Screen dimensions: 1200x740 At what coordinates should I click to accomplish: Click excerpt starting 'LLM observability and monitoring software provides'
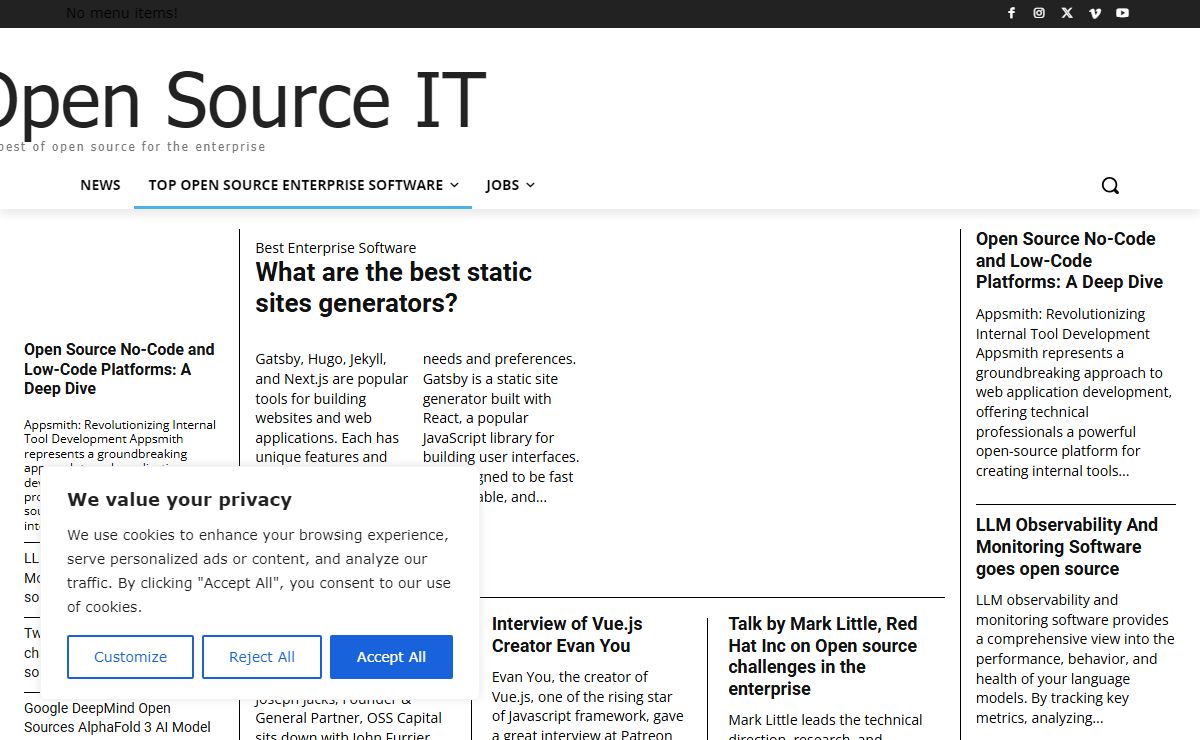[x=1075, y=659]
